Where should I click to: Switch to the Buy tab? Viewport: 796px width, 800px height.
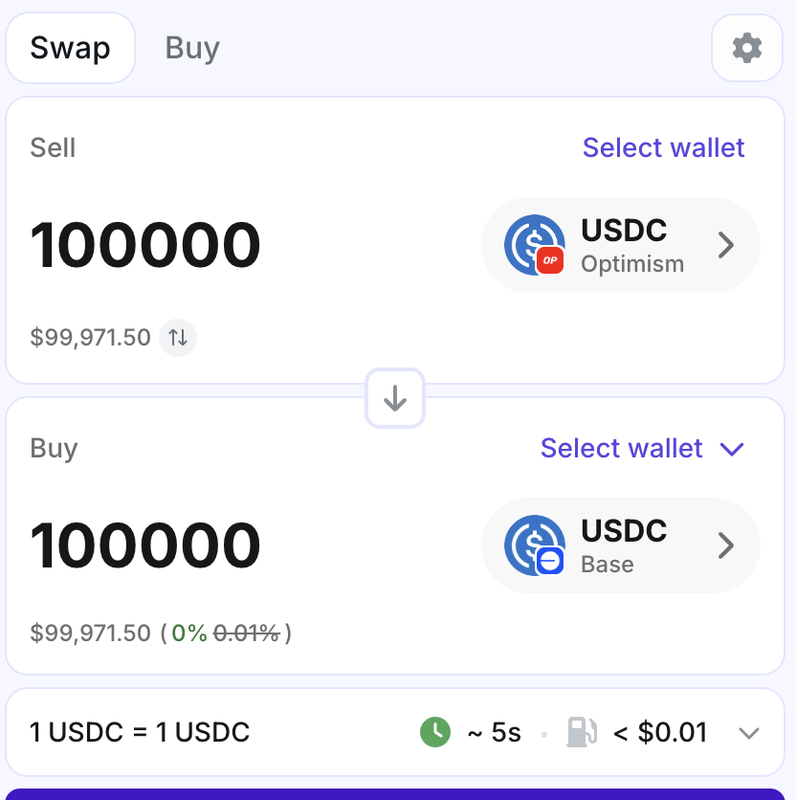click(192, 48)
